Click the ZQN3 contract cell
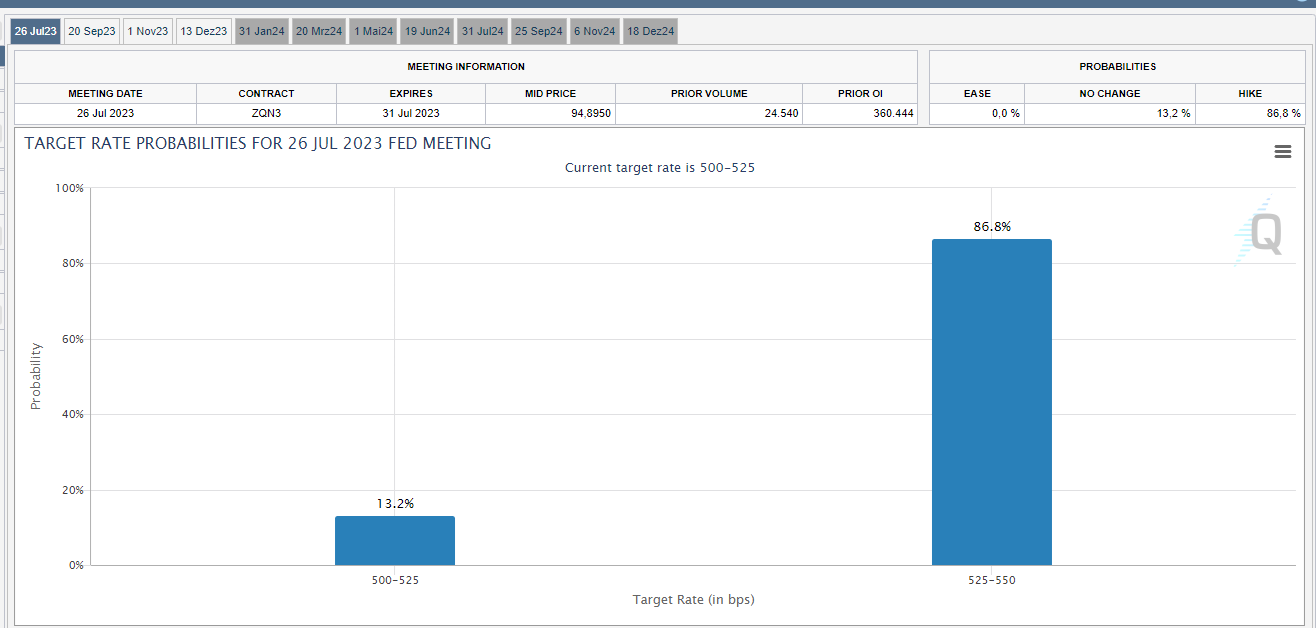1316x628 pixels. tap(266, 113)
